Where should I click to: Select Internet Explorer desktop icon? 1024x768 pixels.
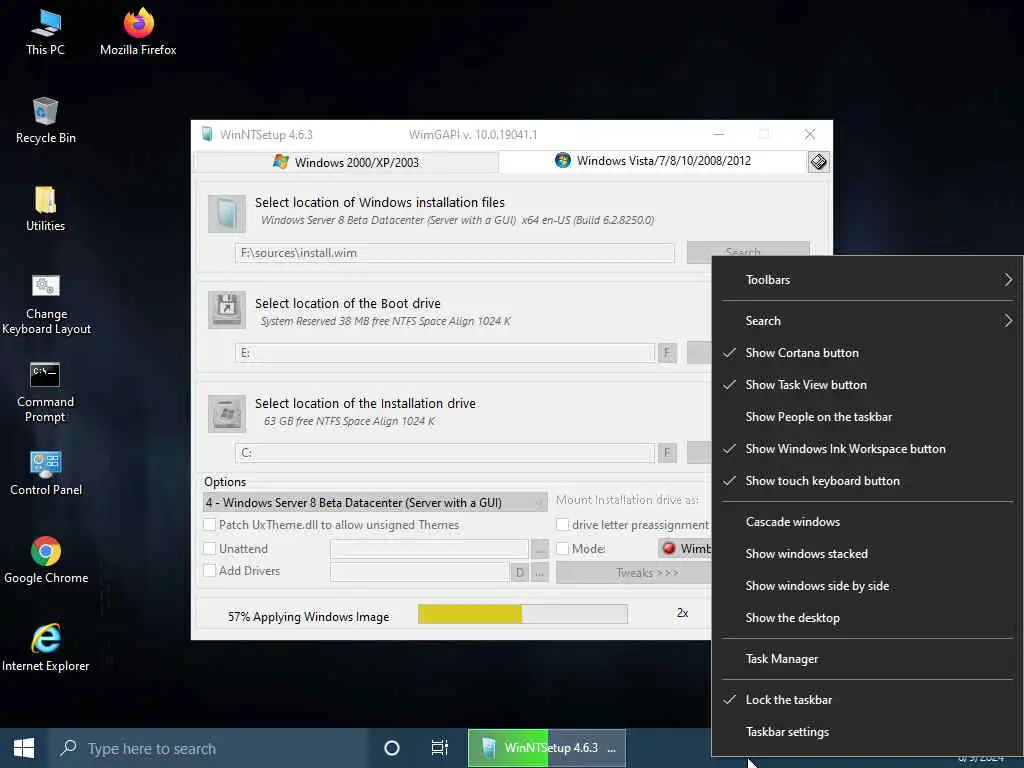tap(46, 648)
